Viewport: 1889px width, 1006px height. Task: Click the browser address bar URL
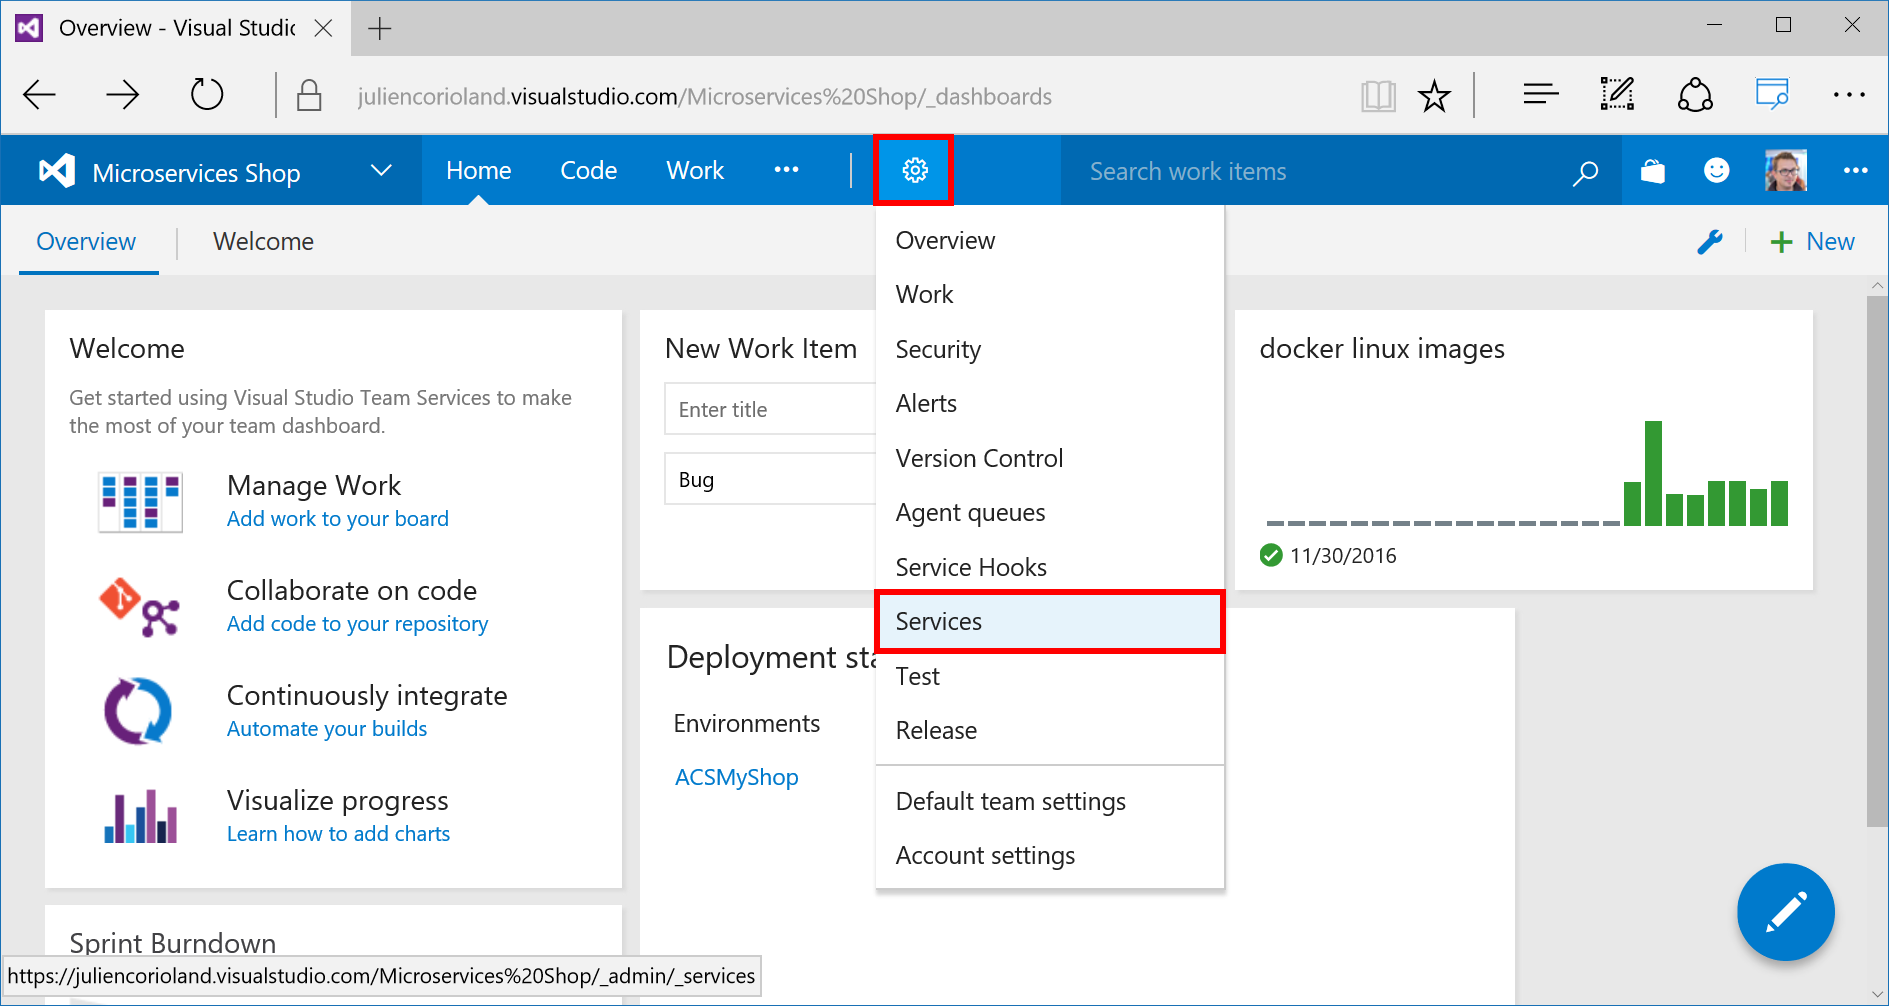point(704,97)
